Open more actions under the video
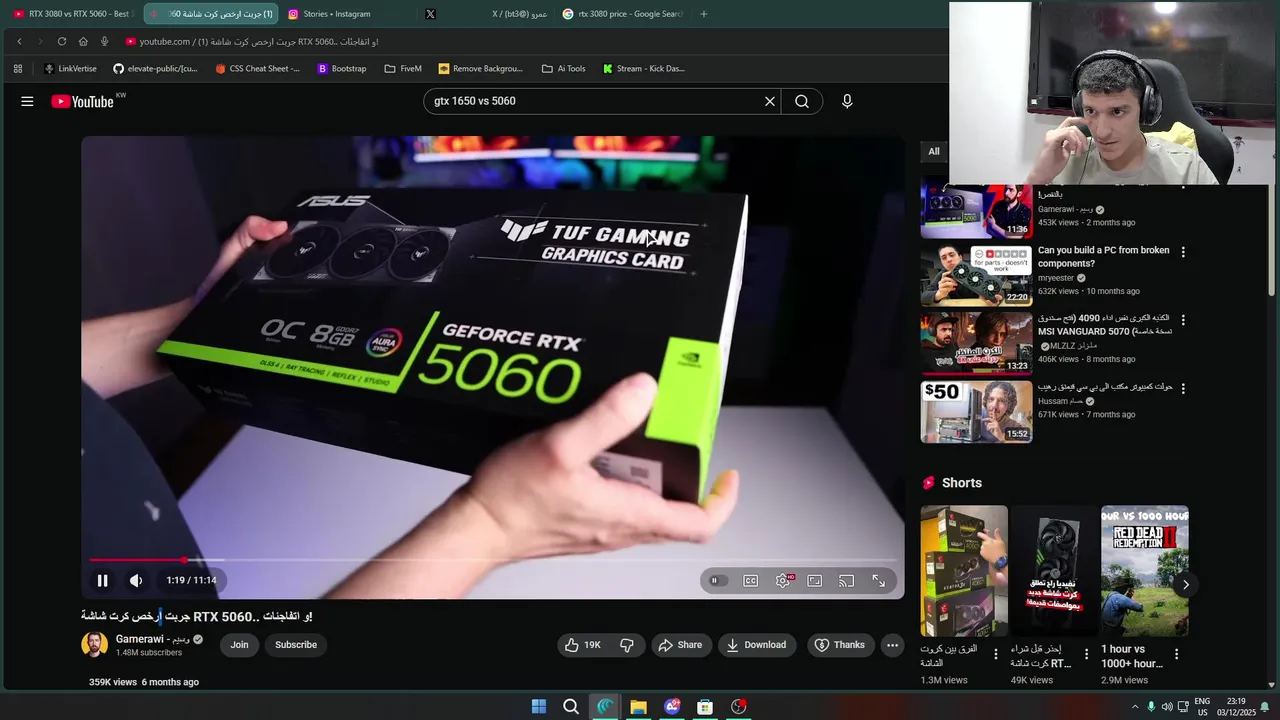This screenshot has height=720, width=1280. tap(892, 645)
